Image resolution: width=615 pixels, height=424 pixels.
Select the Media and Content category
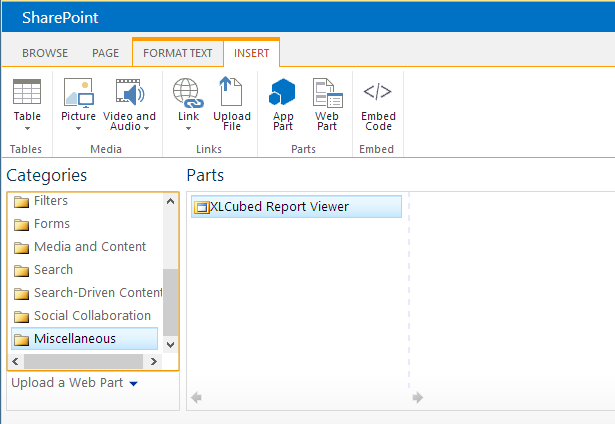(90, 247)
